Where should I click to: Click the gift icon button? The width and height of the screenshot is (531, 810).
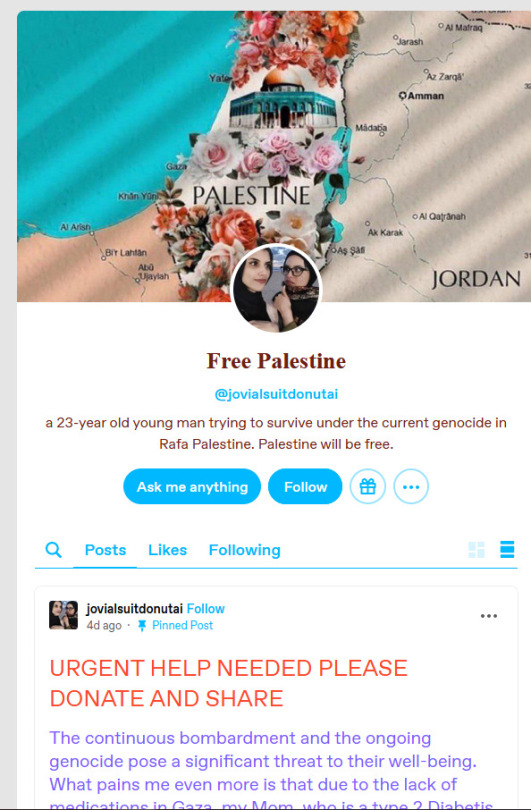click(x=367, y=486)
